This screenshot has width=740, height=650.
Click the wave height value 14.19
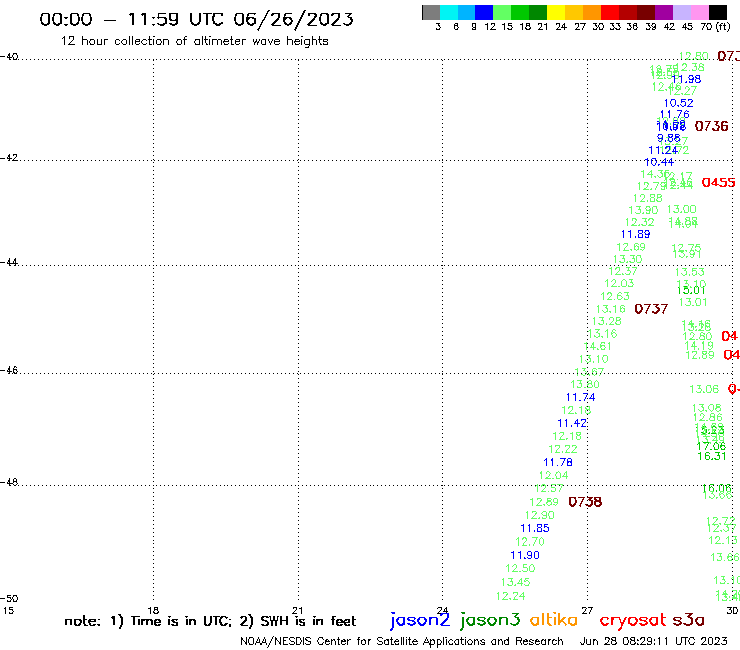(x=699, y=346)
